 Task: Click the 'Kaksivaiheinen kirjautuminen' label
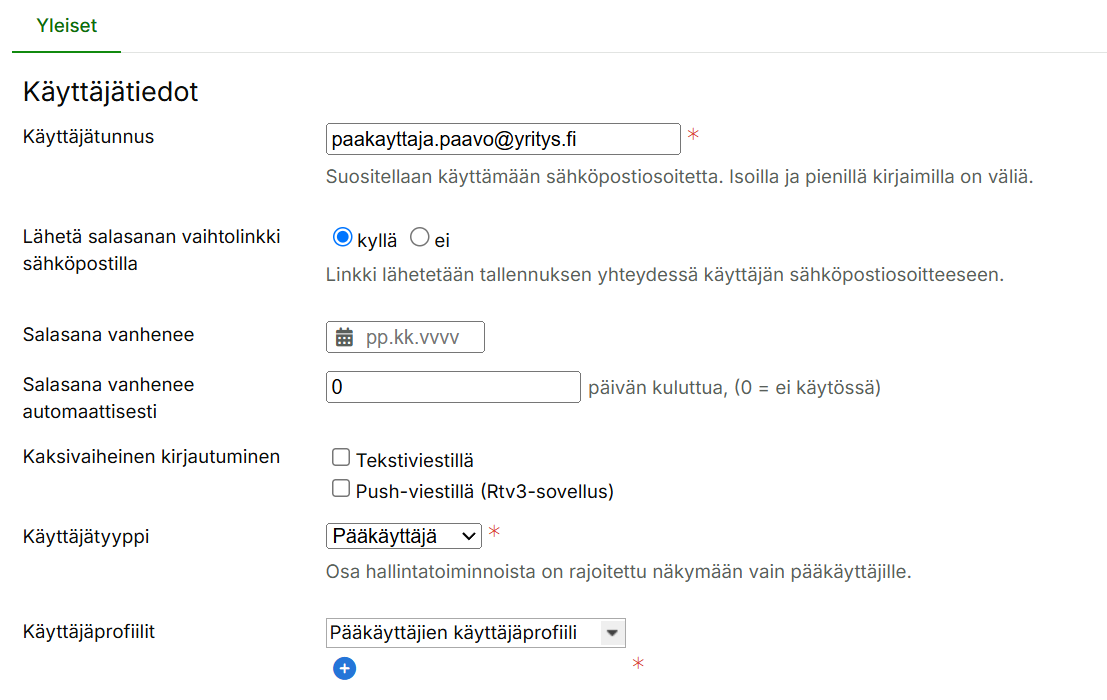tap(151, 457)
